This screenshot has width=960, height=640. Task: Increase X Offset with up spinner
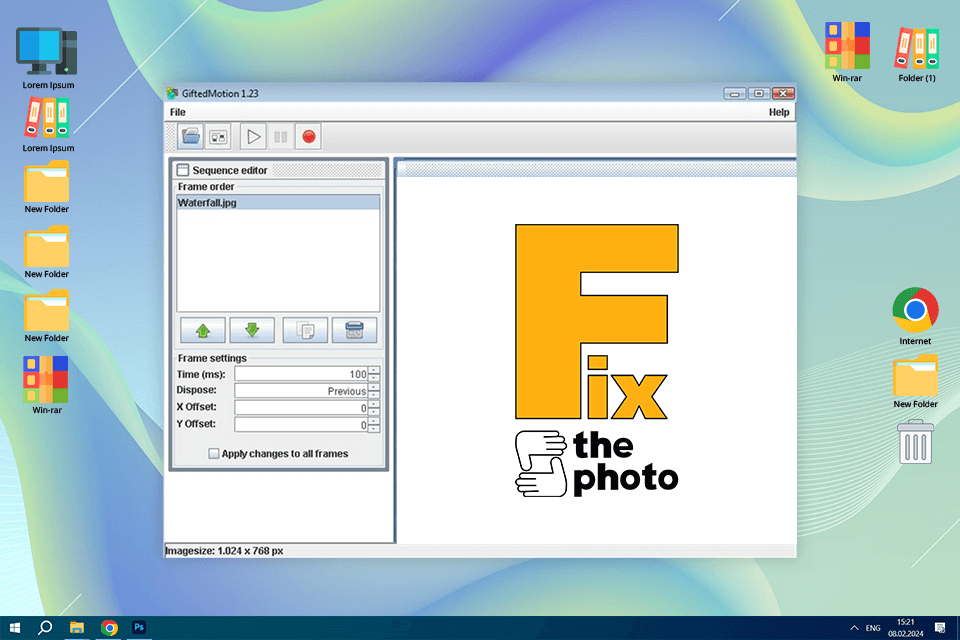[373, 404]
